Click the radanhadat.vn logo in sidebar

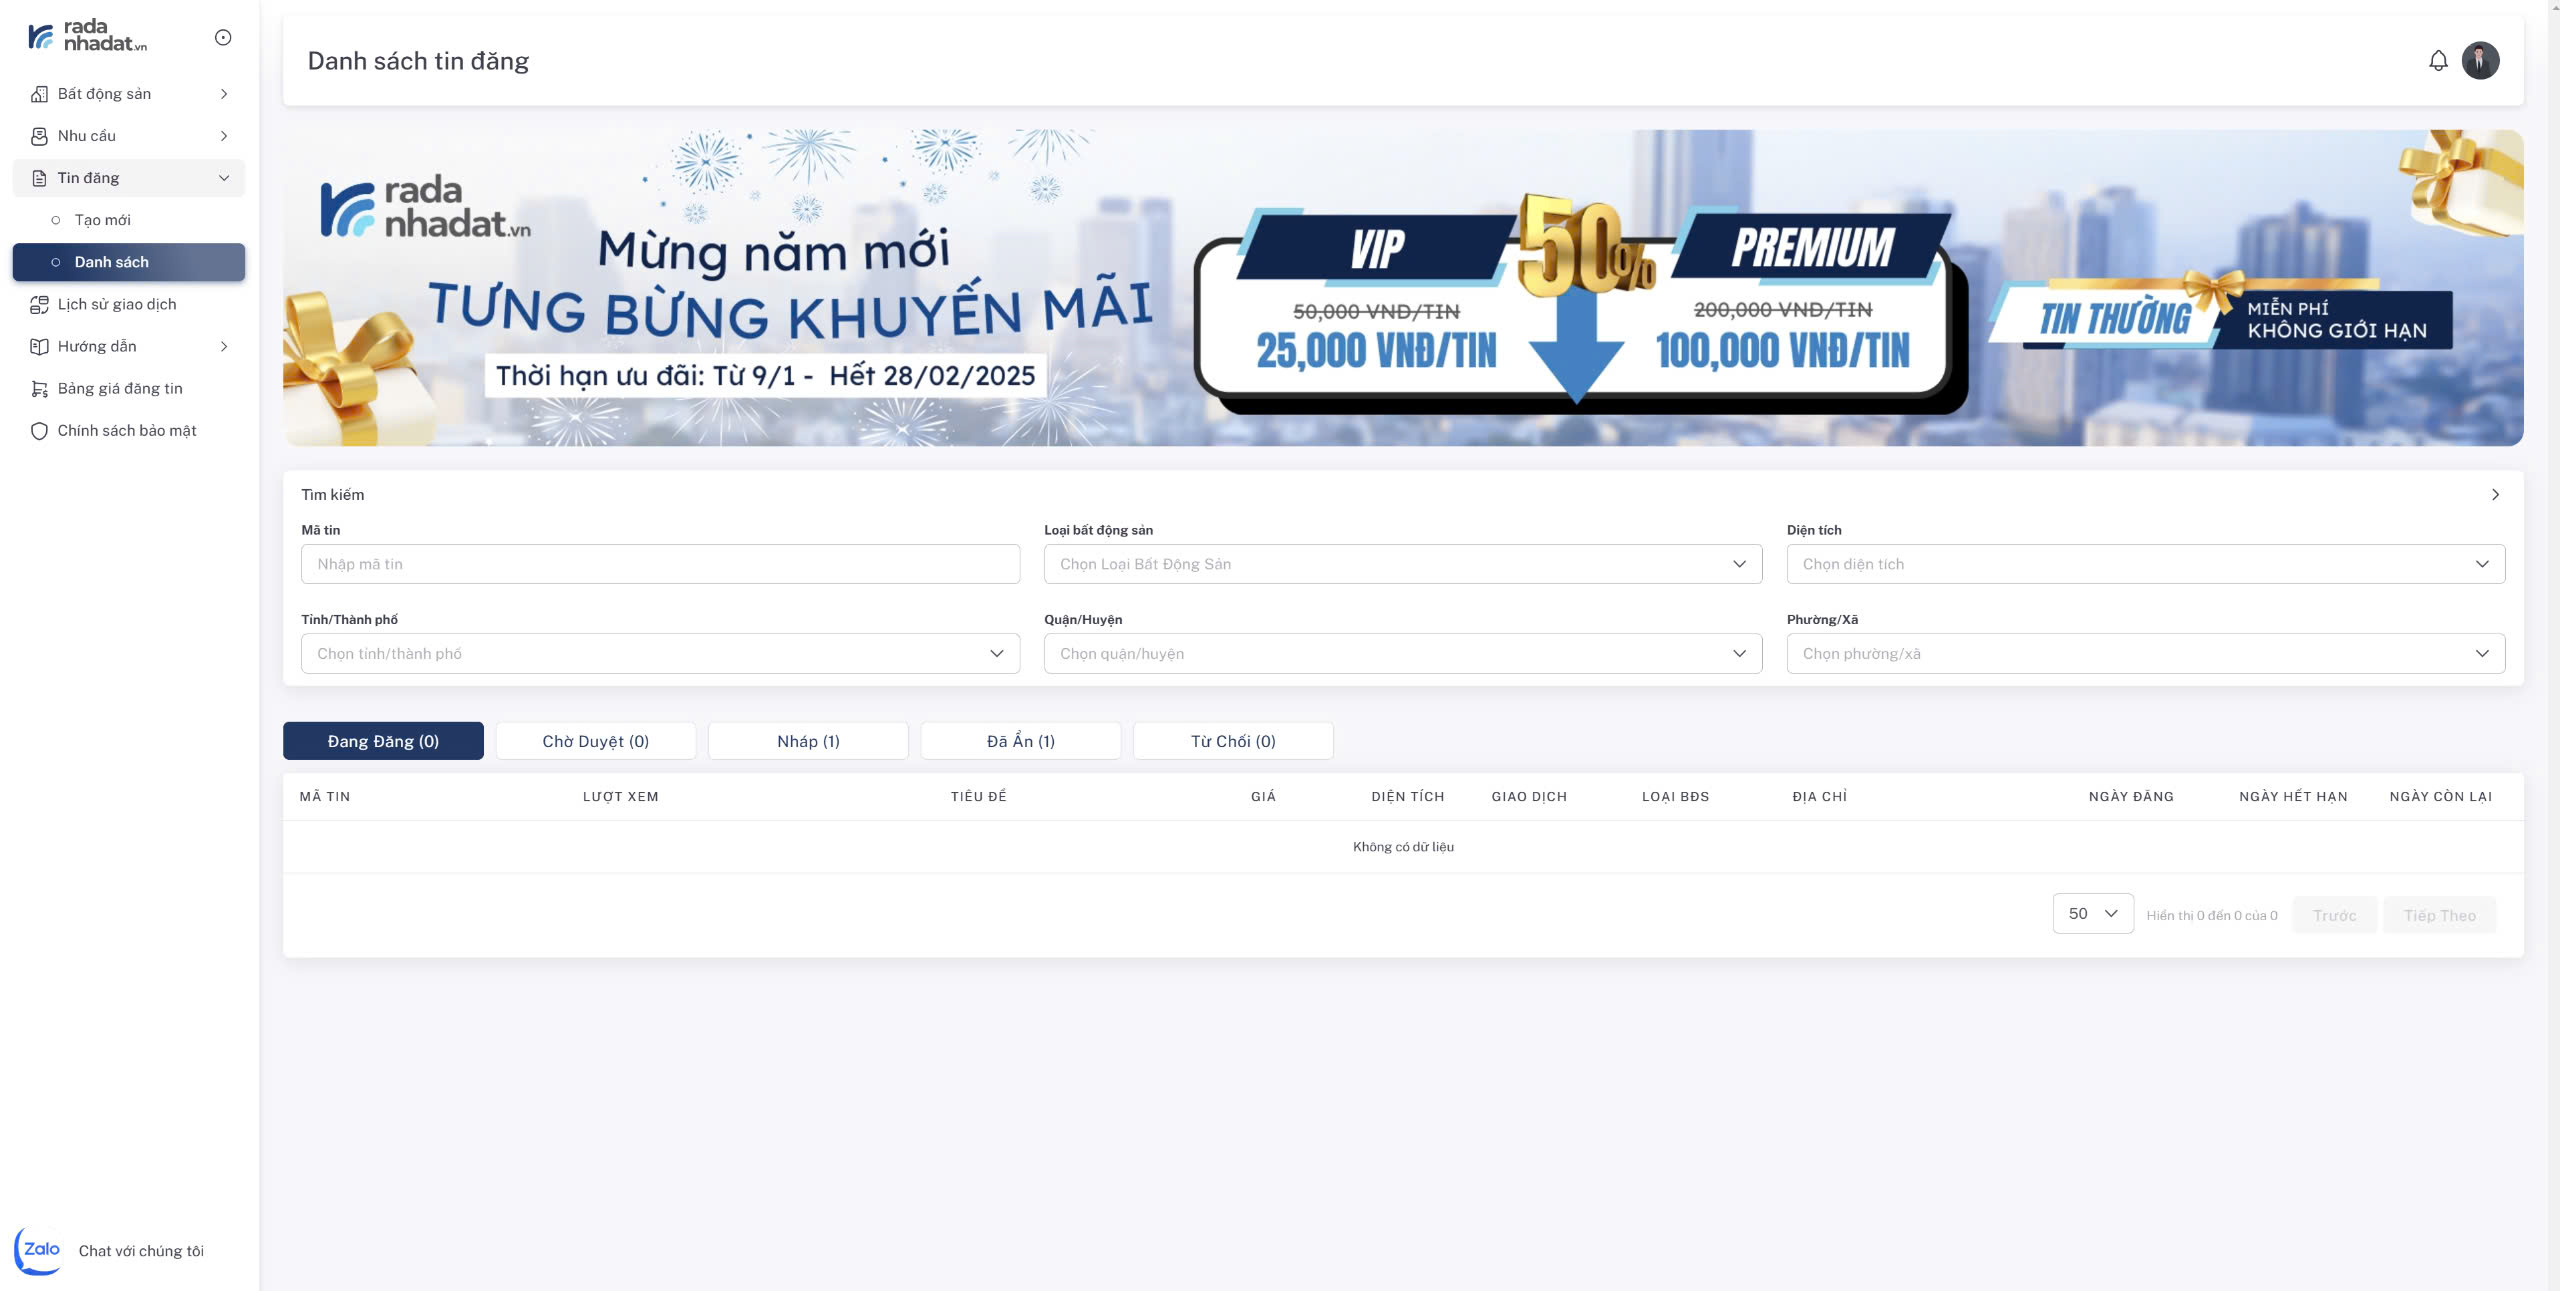coord(88,36)
